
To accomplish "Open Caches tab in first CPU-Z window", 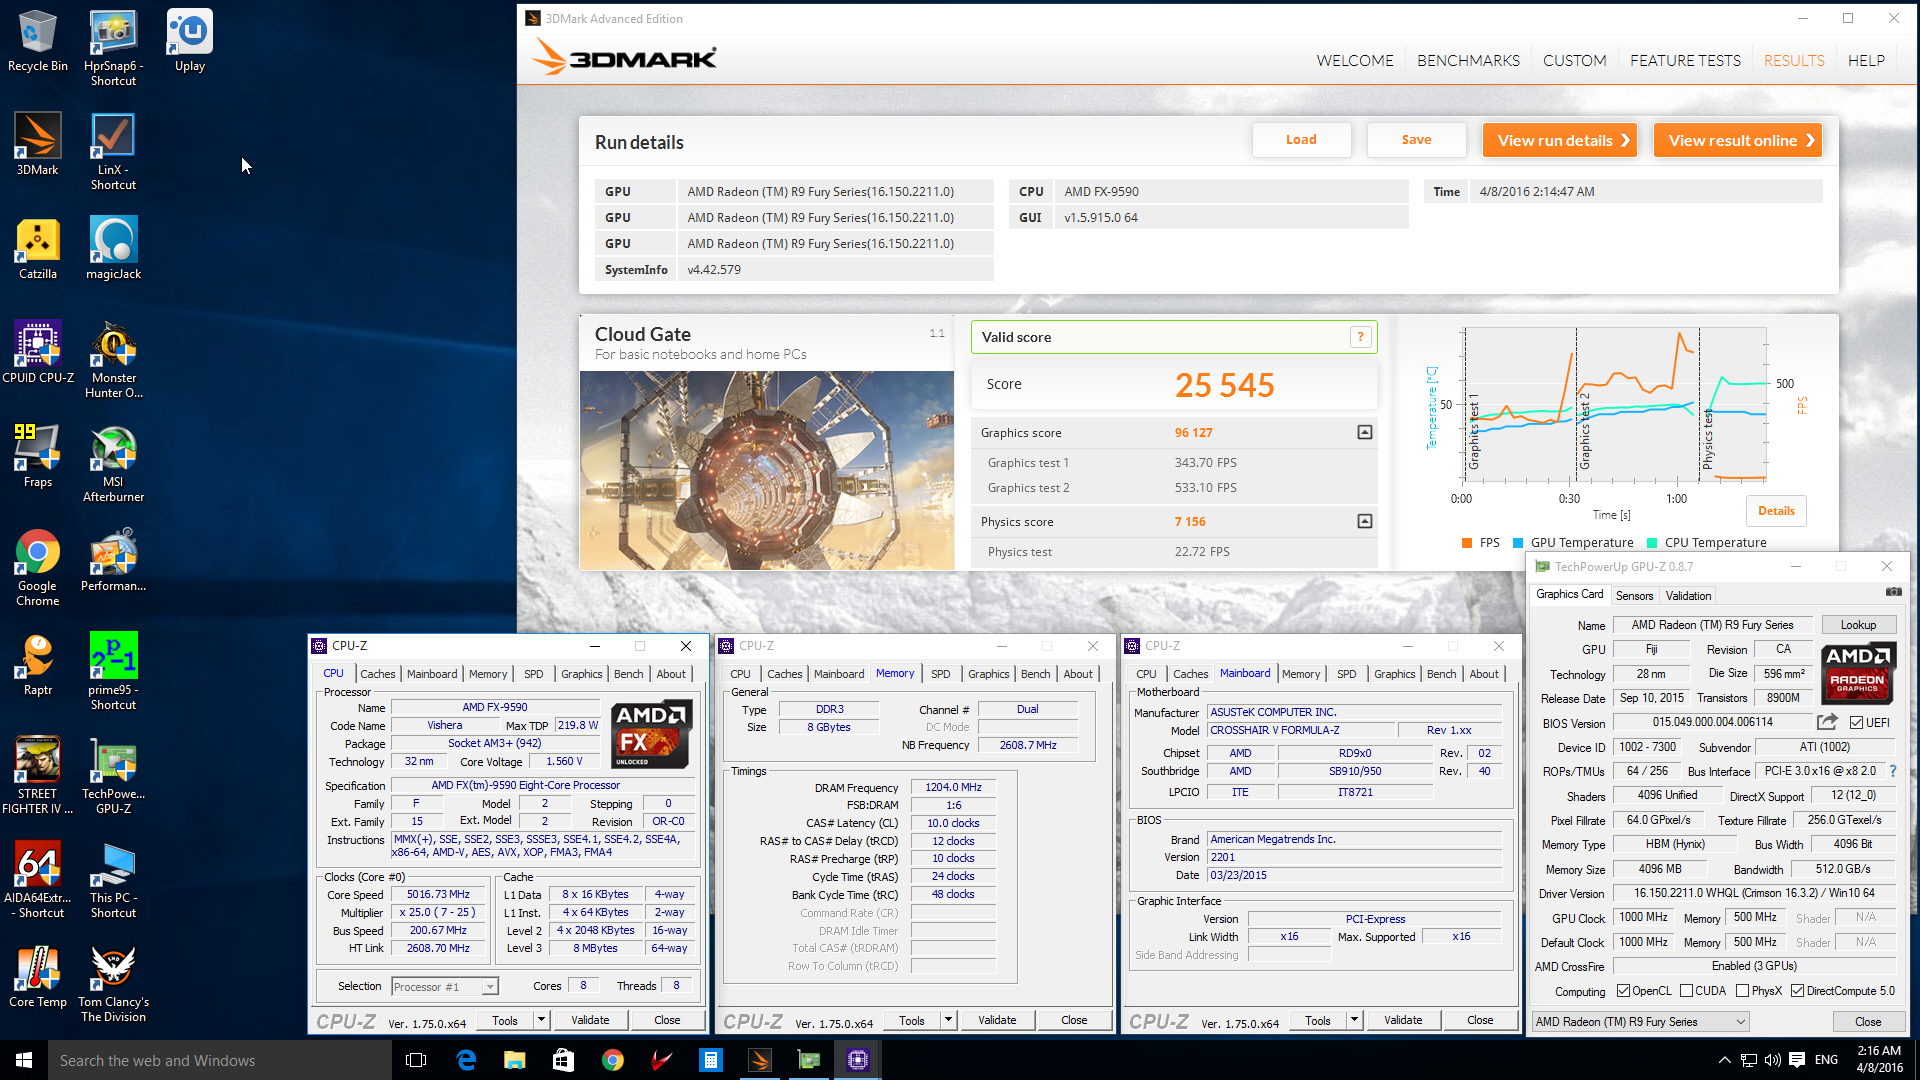I will click(x=378, y=674).
